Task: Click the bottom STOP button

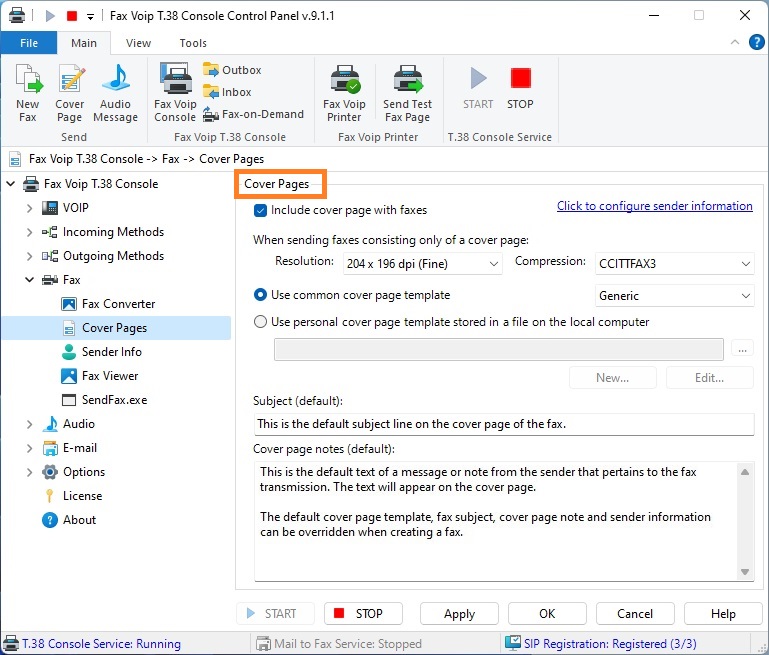Action: tap(363, 613)
